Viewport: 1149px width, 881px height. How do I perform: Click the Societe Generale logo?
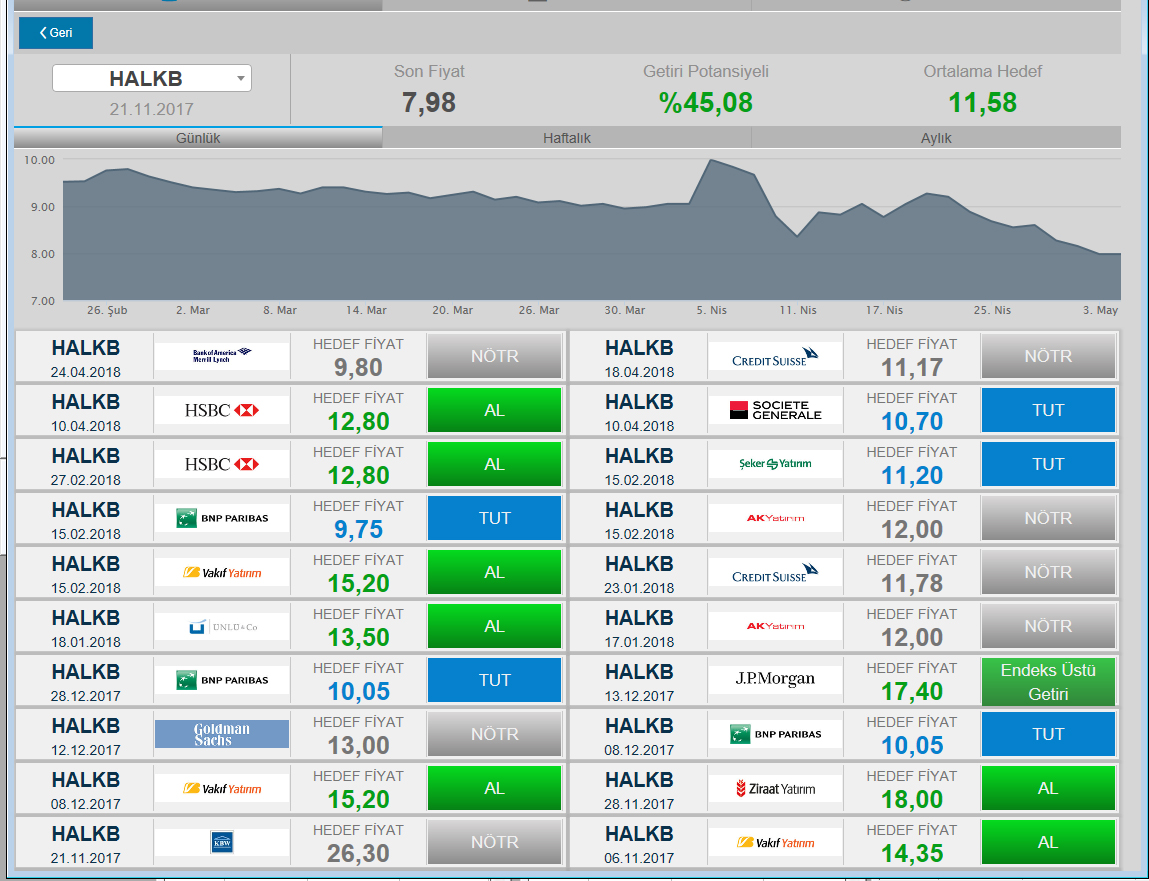pos(775,410)
